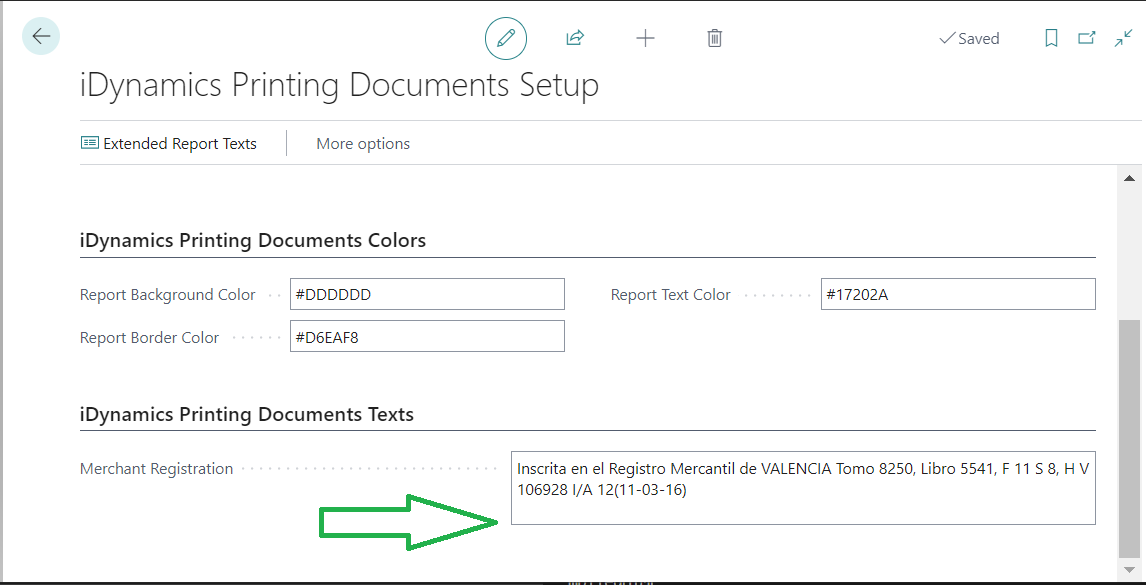Create a new record with plus icon
This screenshot has height=585, width=1146.
click(x=645, y=38)
